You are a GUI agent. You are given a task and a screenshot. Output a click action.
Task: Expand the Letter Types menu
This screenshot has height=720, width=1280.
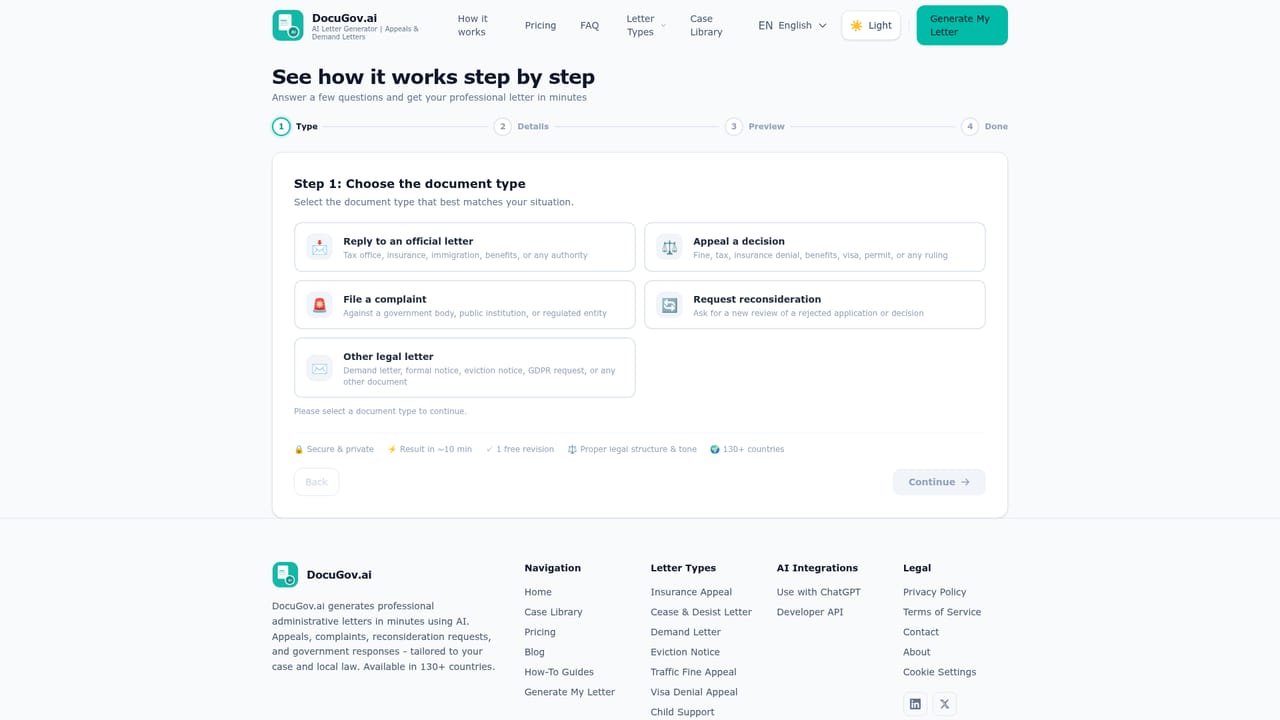[x=646, y=25]
